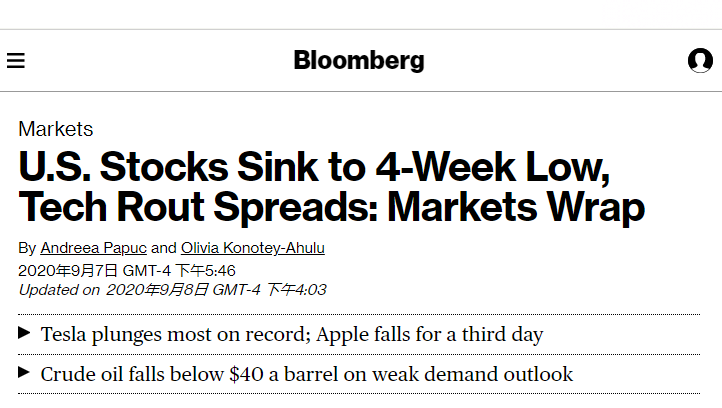Expand the Crude oil bullet triangle

click(x=25, y=374)
